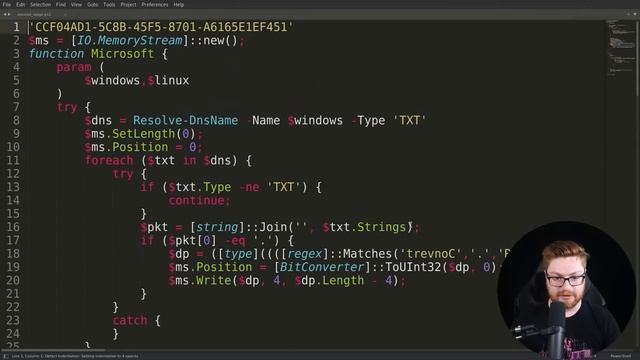This screenshot has height=360, width=640.
Task: Click the status bar line and column message
Action: [75, 356]
